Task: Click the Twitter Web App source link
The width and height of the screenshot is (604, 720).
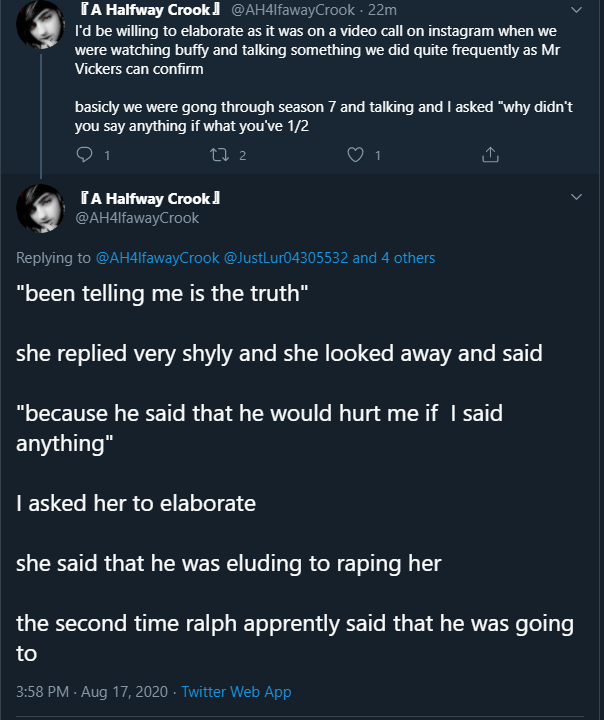Action: 236,692
